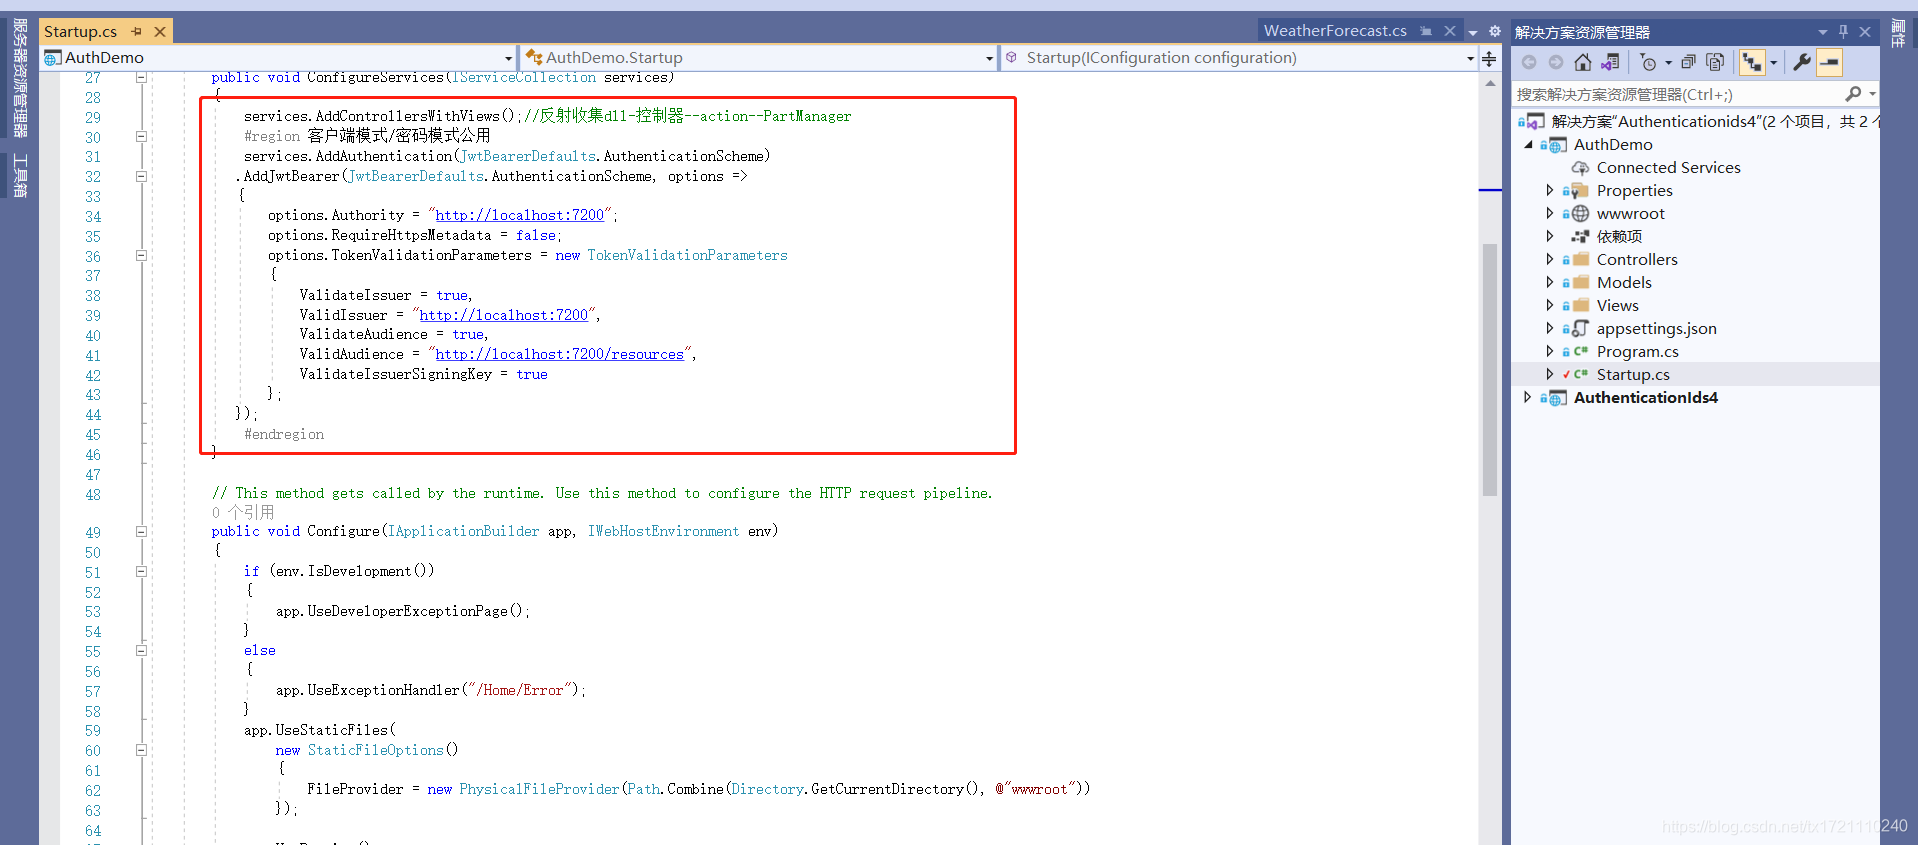Image resolution: width=1918 pixels, height=845 pixels.
Task: Toggle the file nesting tree-view button
Action: [1752, 62]
